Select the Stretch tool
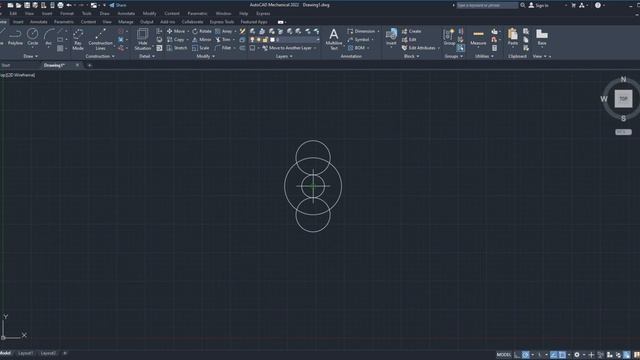The image size is (640, 360). (177, 48)
